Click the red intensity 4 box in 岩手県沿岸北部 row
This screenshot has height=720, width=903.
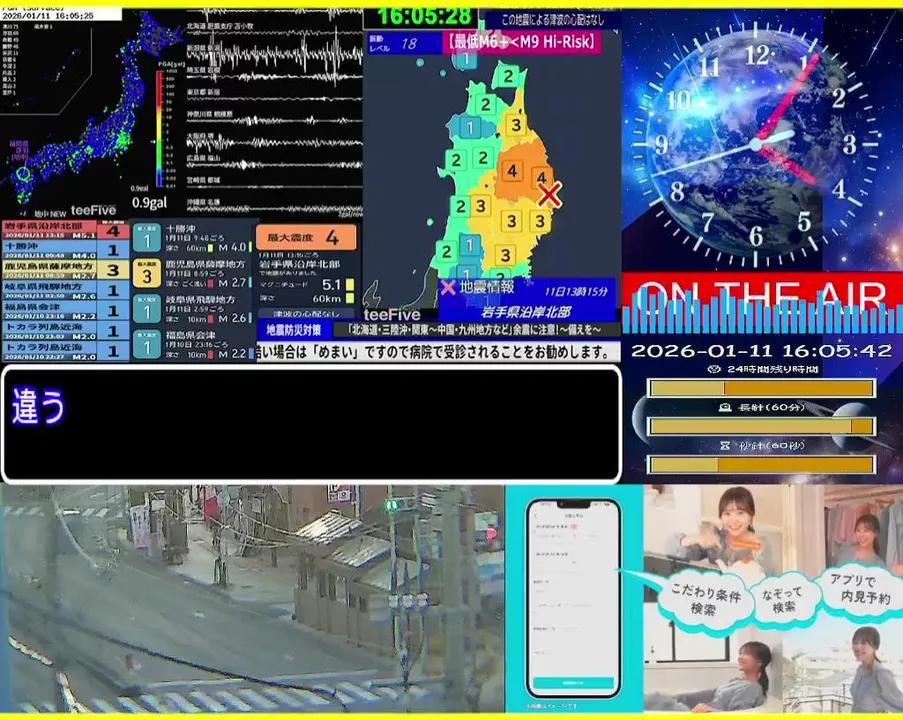click(x=113, y=231)
